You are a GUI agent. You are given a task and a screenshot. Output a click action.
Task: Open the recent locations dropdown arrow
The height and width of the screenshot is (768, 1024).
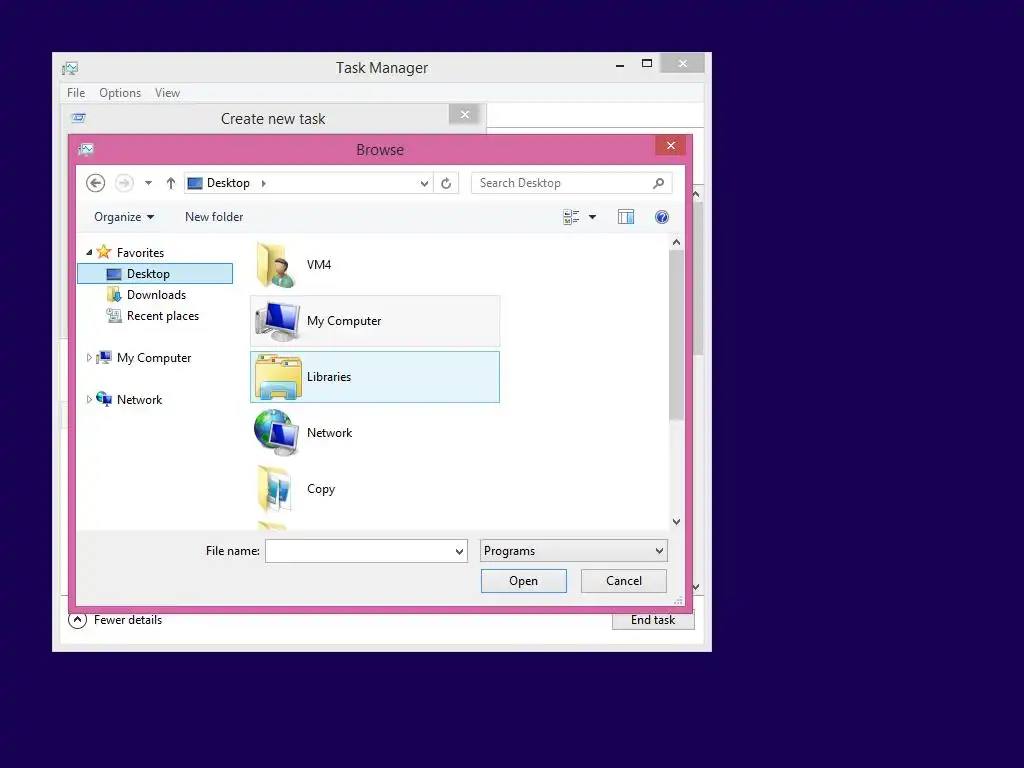pyautogui.click(x=149, y=184)
